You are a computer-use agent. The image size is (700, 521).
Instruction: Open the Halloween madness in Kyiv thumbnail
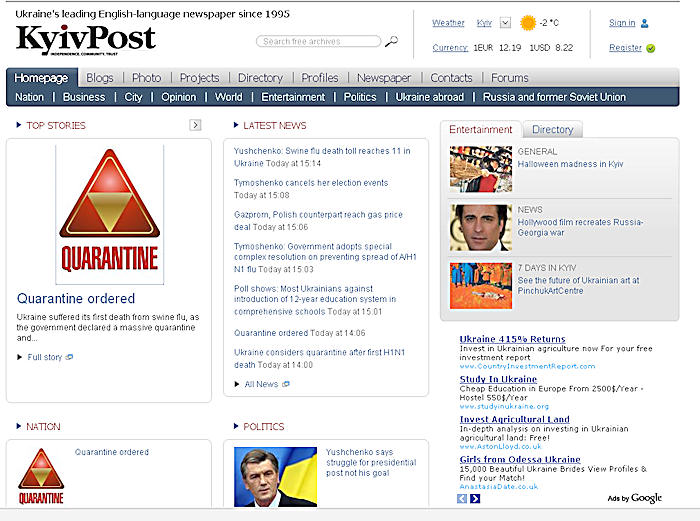click(481, 168)
